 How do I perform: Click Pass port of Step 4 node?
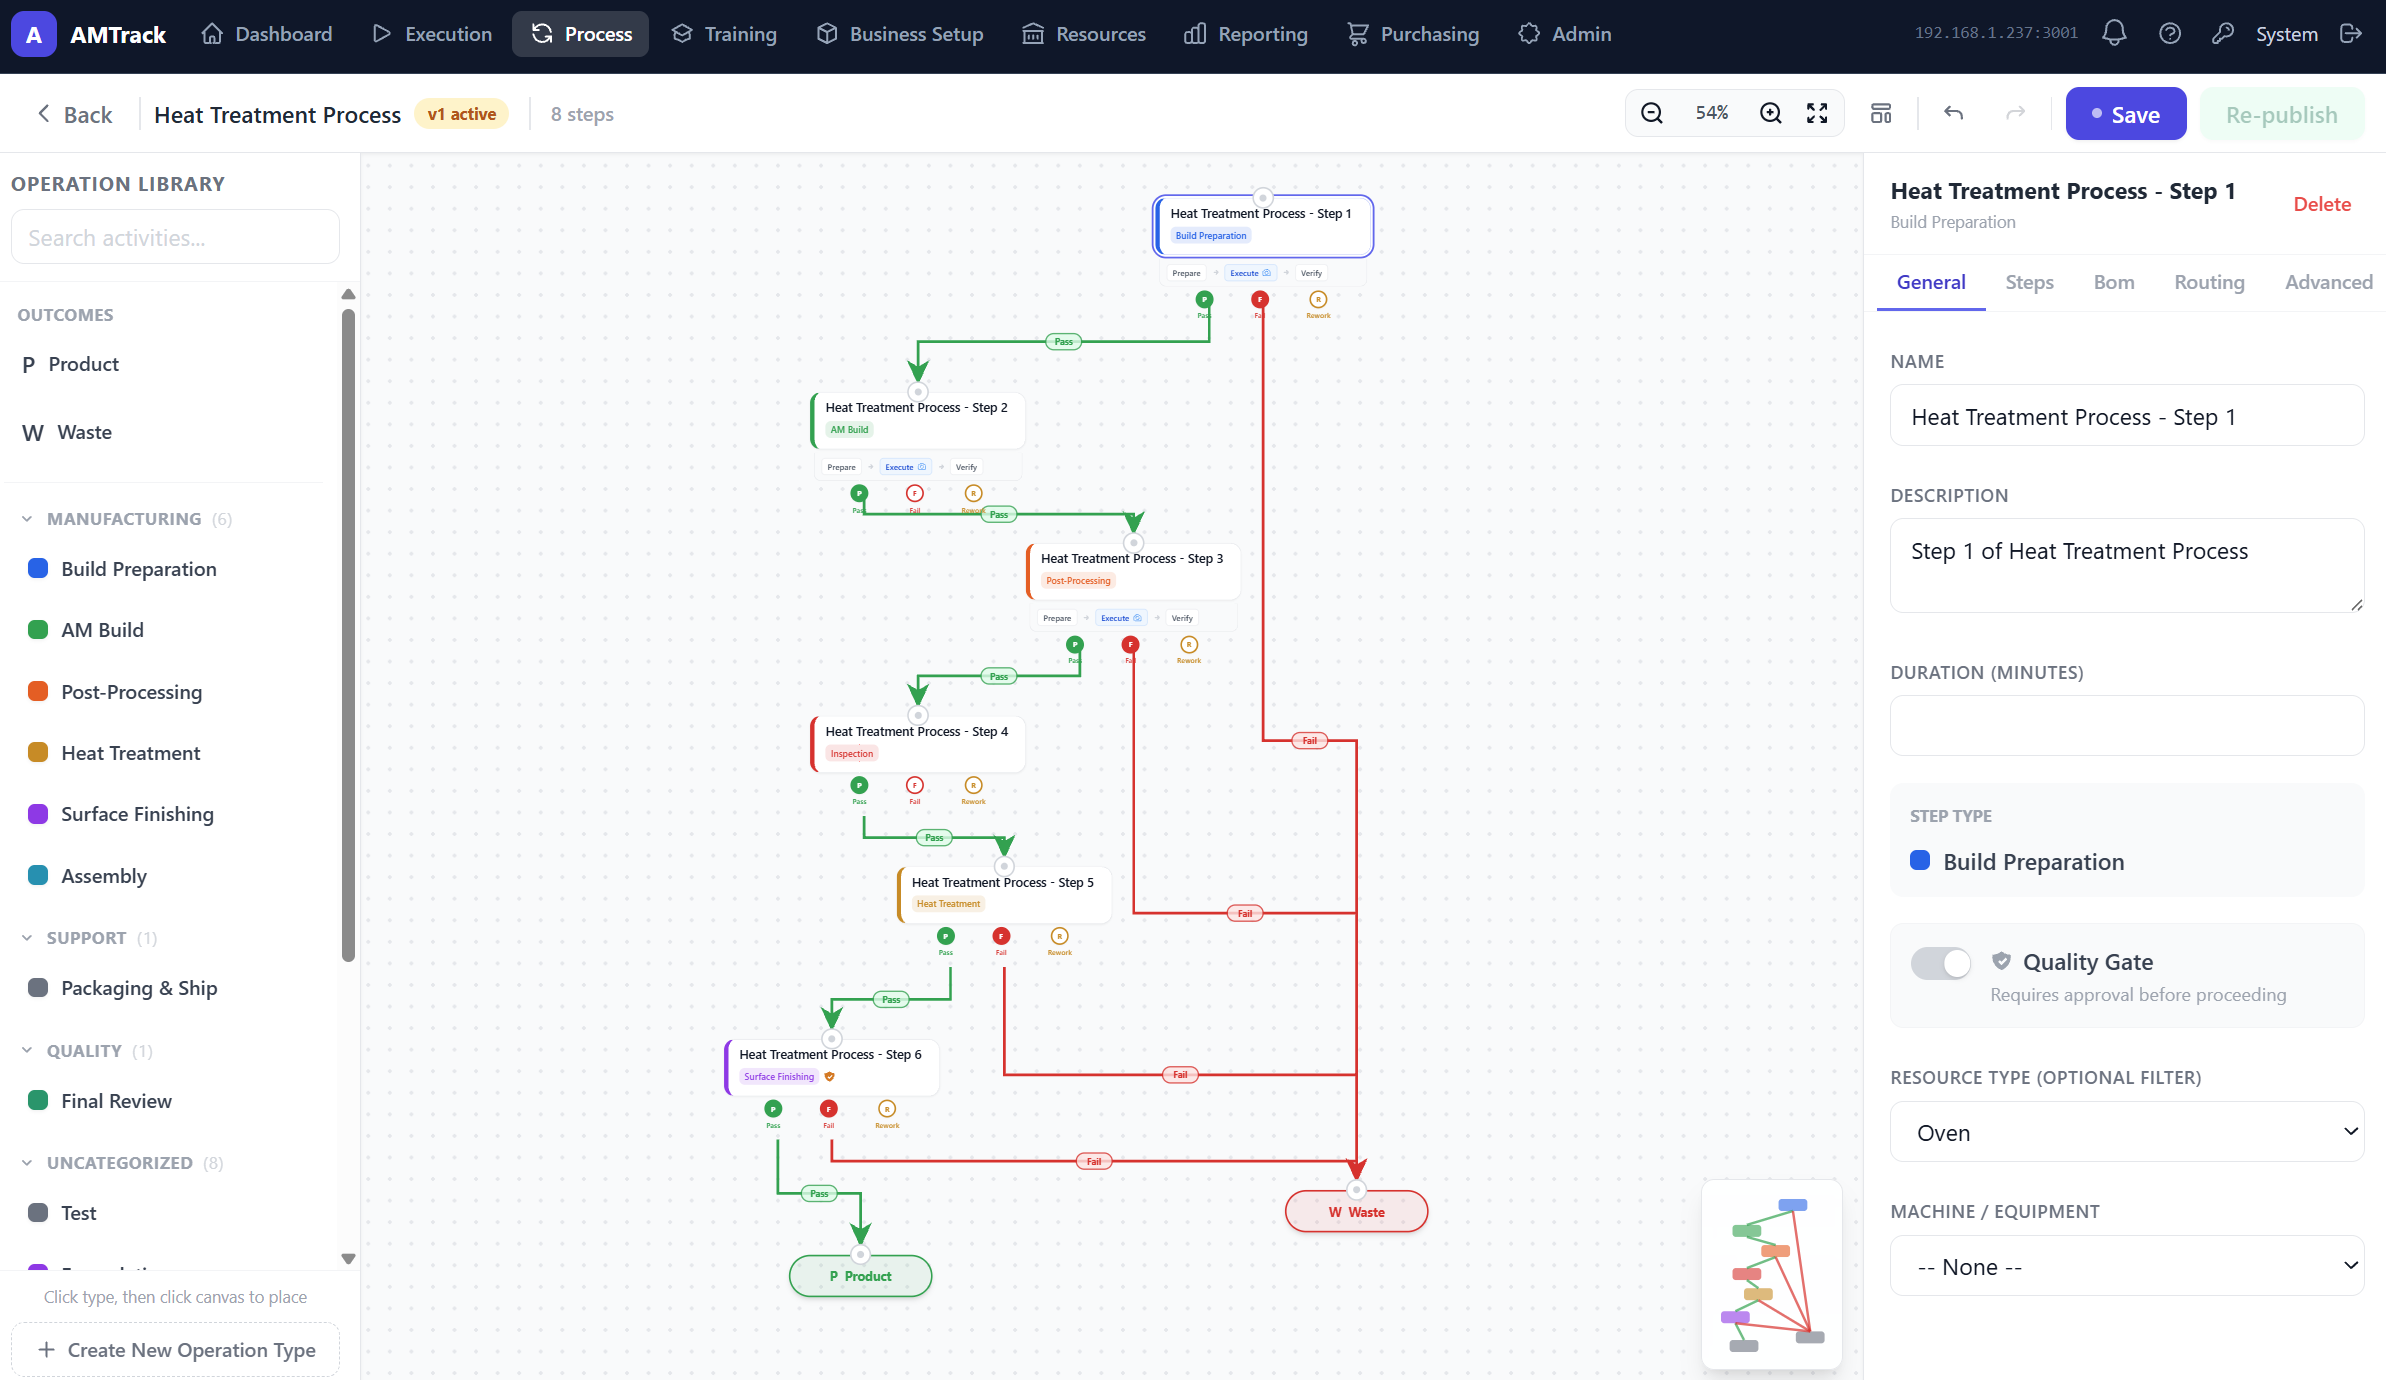[859, 785]
